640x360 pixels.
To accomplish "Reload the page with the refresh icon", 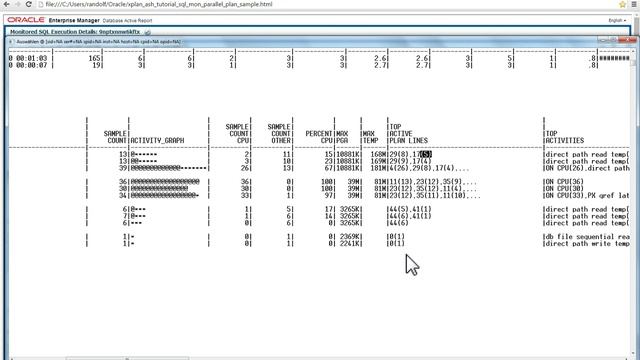I will click(29, 4).
